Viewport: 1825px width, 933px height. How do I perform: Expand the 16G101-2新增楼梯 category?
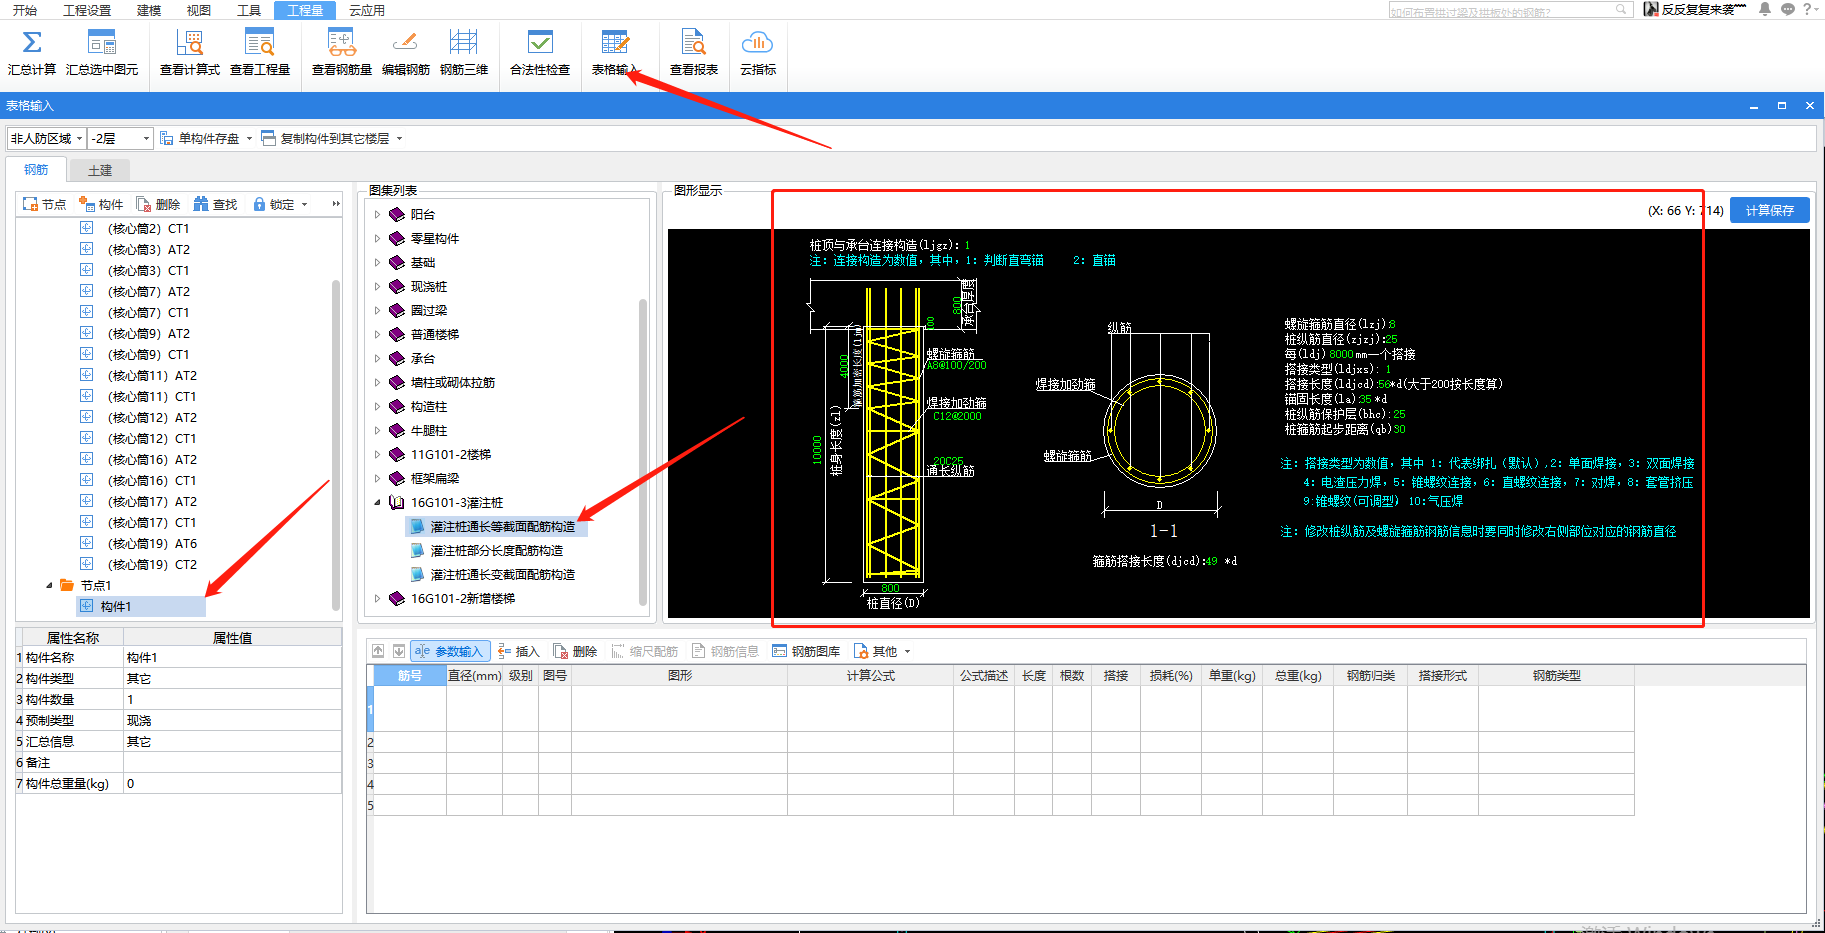[377, 598]
